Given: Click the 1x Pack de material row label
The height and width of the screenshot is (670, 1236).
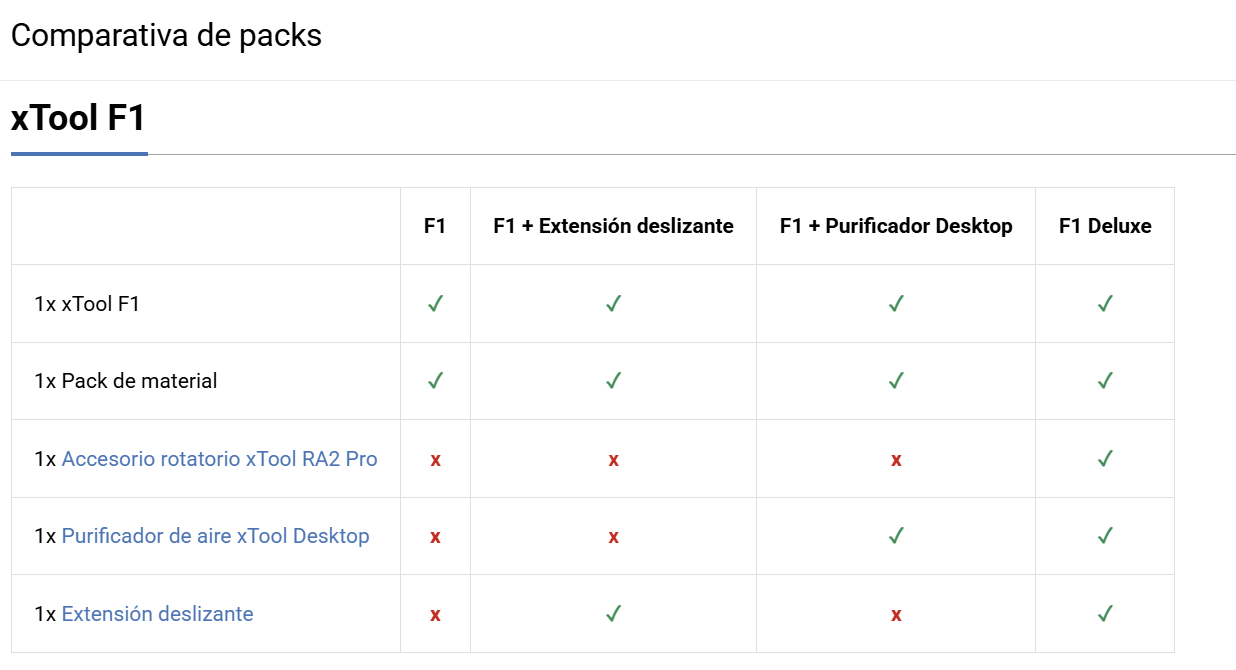Looking at the screenshot, I should 125,381.
